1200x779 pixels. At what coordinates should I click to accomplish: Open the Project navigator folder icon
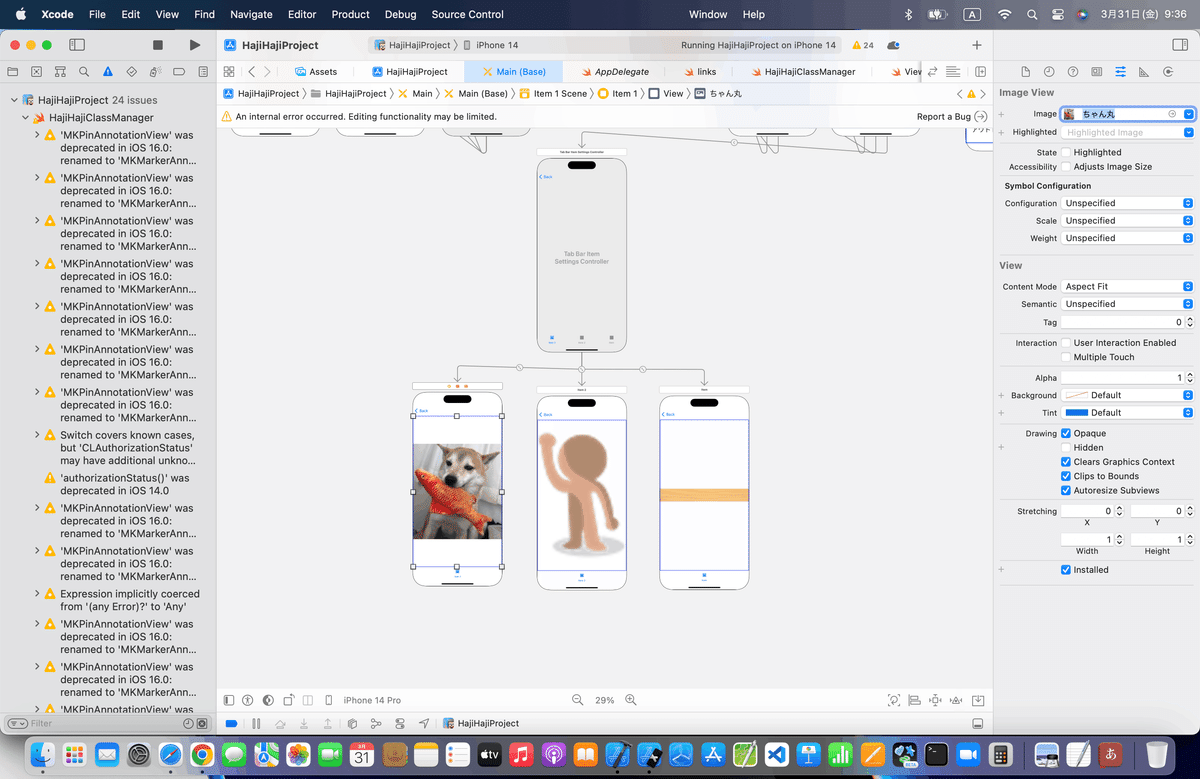pyautogui.click(x=13, y=72)
